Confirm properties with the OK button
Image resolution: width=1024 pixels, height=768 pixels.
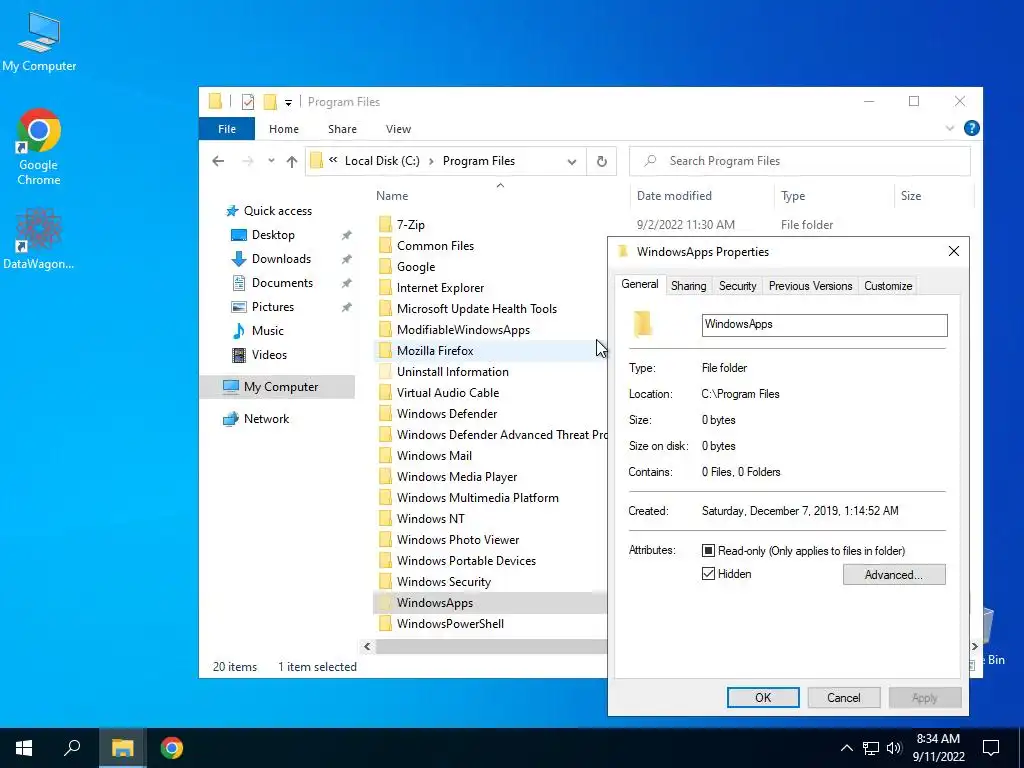click(x=763, y=697)
